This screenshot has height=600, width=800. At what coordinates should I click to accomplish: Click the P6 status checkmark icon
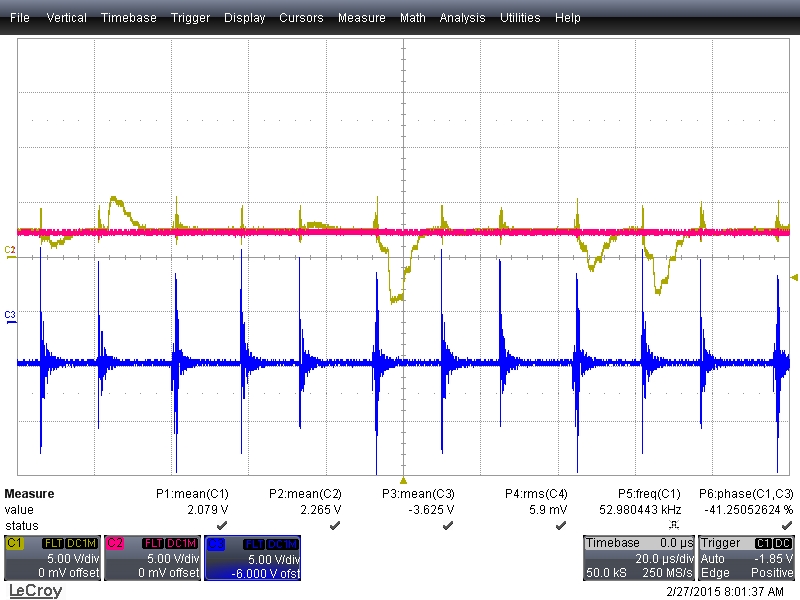tap(787, 525)
